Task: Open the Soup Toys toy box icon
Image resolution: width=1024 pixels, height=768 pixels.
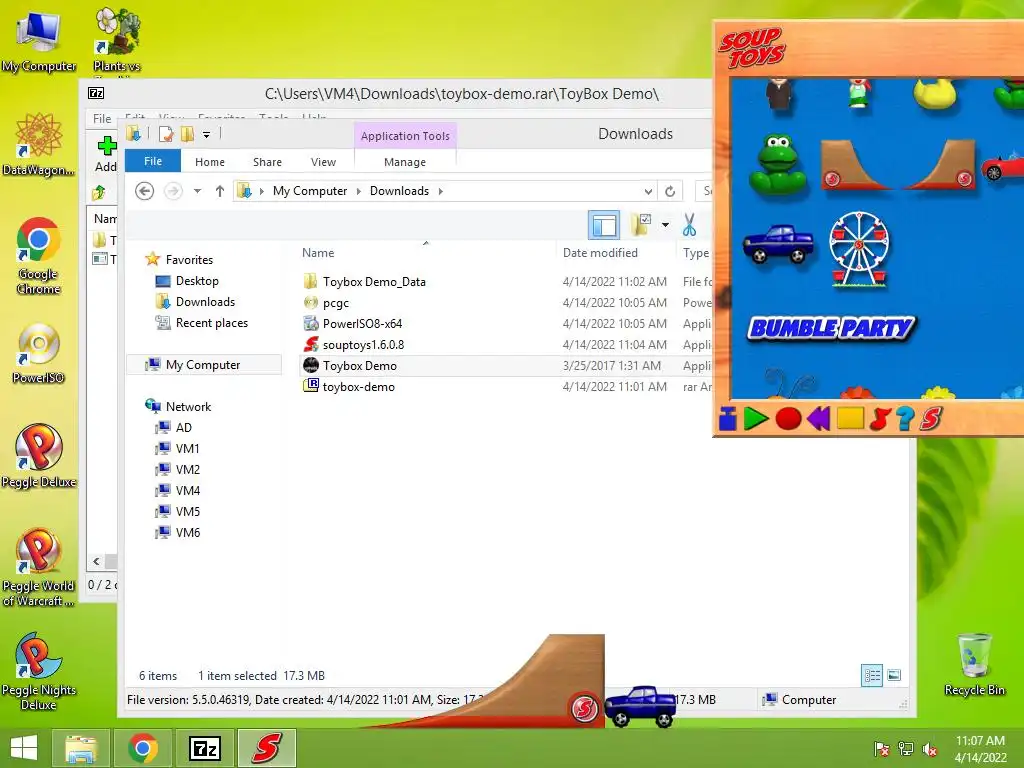Action: point(728,419)
